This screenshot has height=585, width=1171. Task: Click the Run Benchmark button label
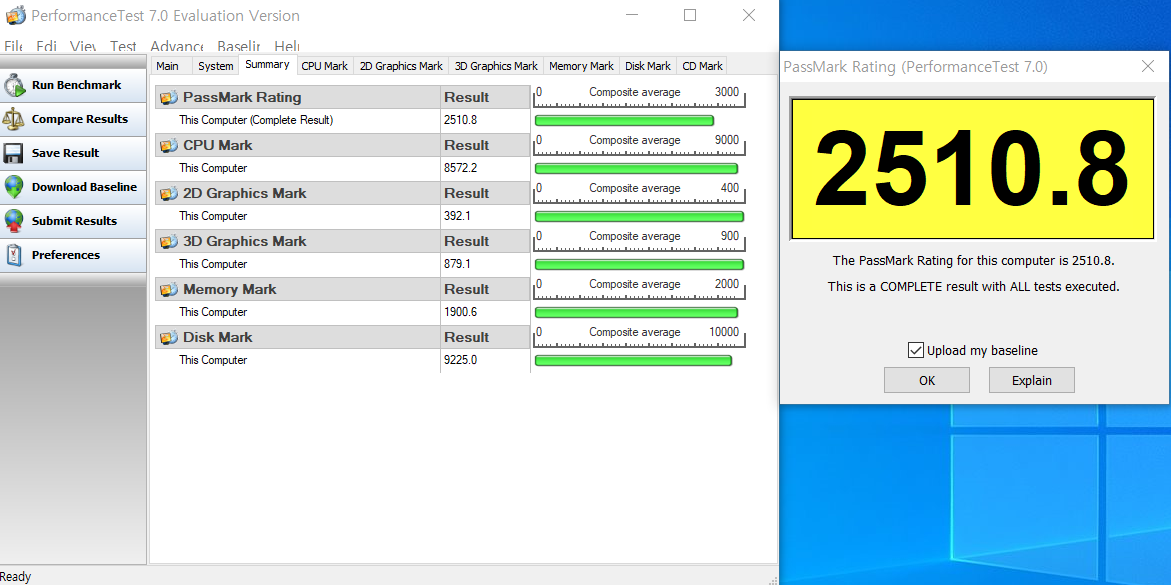tap(76, 85)
